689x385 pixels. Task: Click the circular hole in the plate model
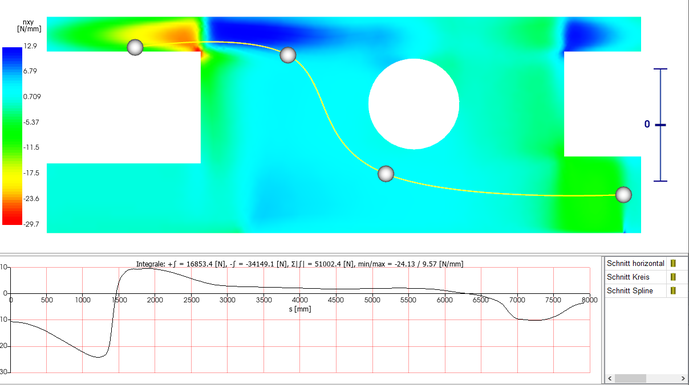click(x=414, y=104)
